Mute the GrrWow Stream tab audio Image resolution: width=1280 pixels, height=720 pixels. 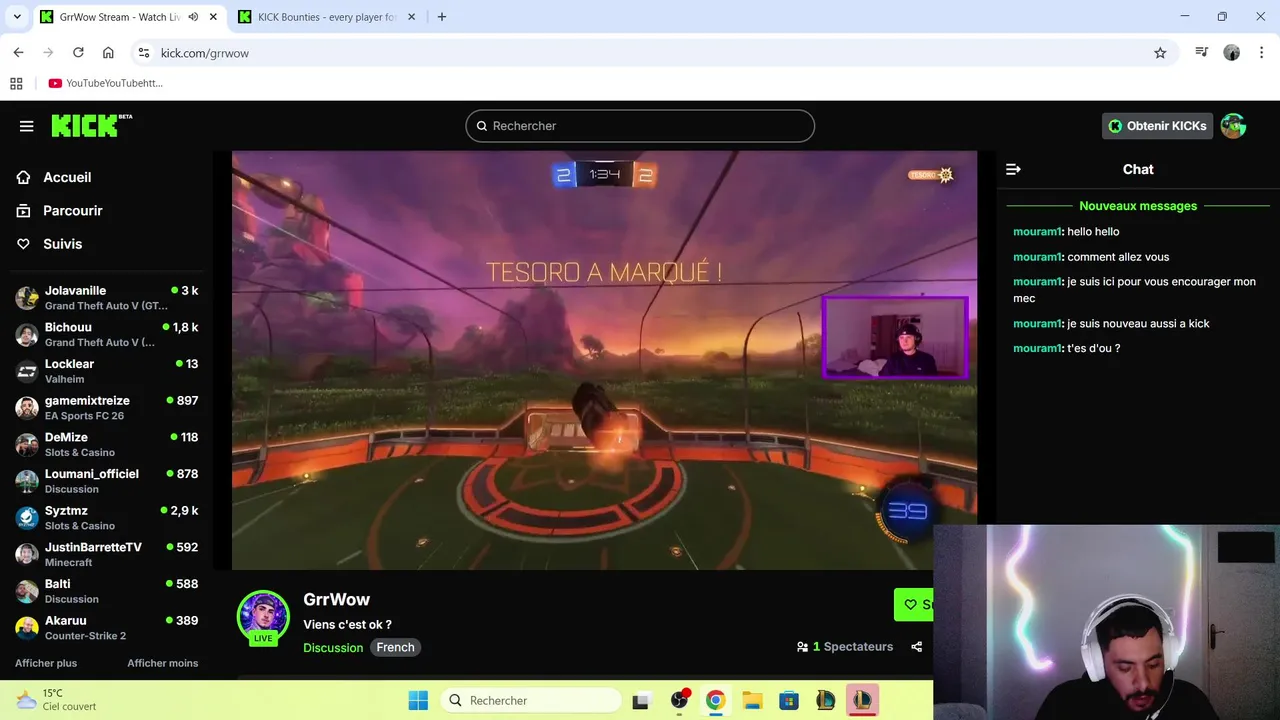click(193, 17)
